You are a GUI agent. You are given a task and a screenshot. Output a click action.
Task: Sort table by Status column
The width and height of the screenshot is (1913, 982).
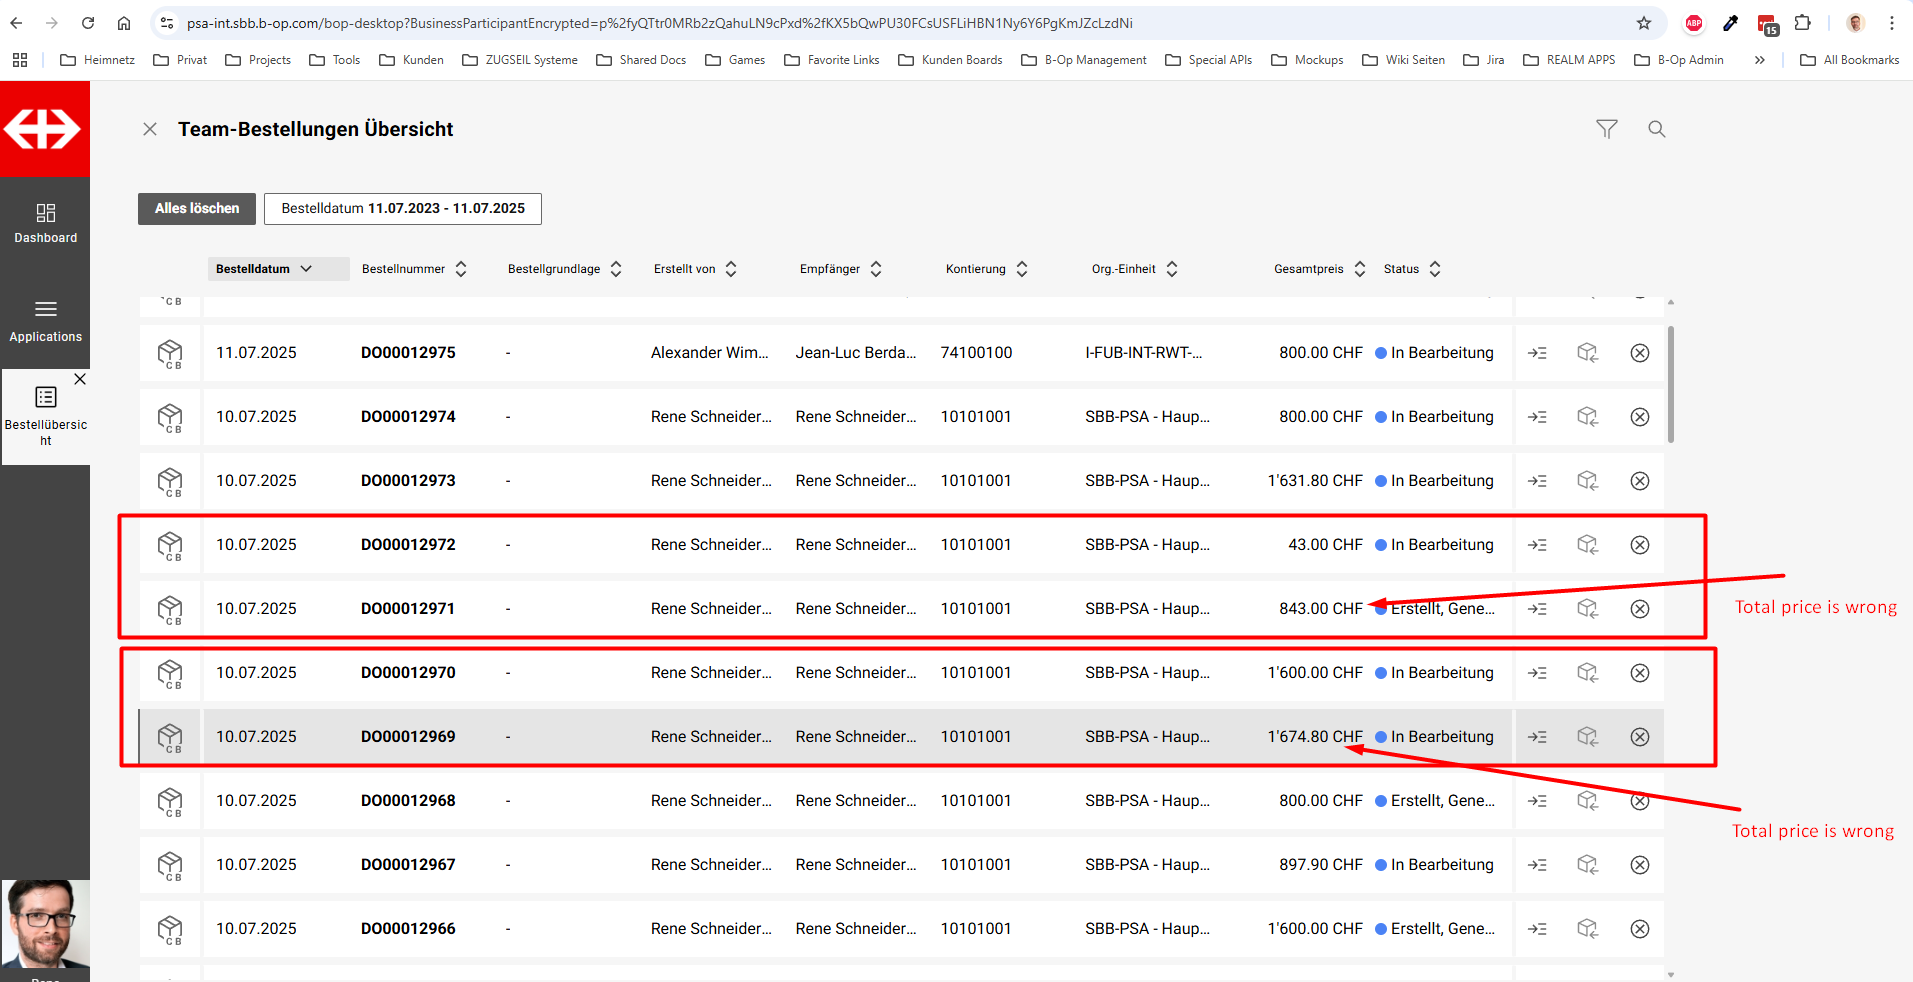(1411, 269)
